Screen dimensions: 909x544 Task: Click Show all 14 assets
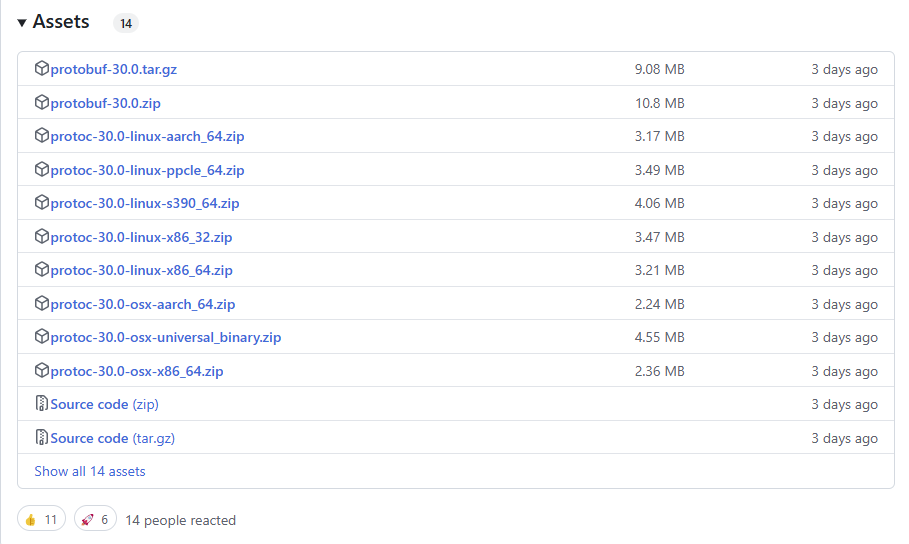(x=90, y=471)
